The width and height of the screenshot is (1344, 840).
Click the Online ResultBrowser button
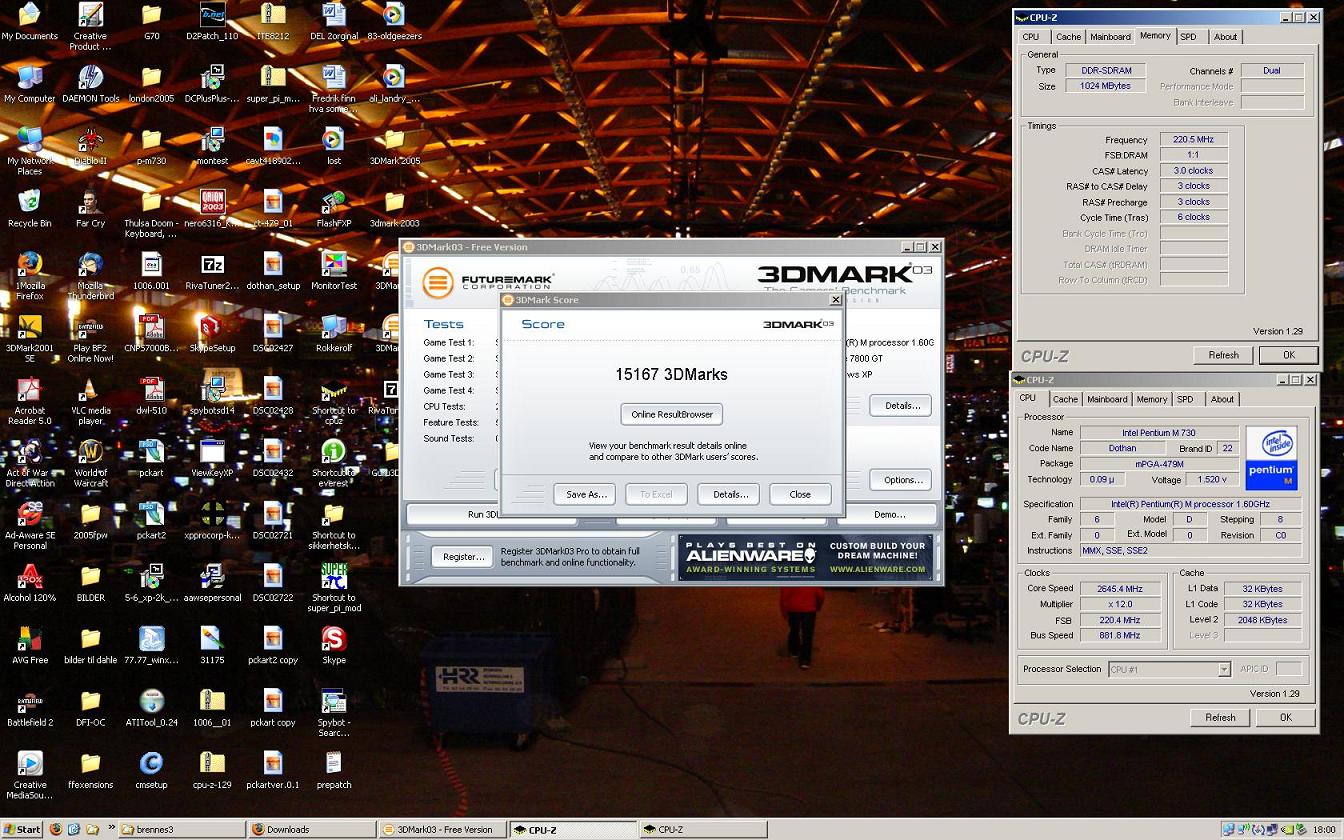672,414
